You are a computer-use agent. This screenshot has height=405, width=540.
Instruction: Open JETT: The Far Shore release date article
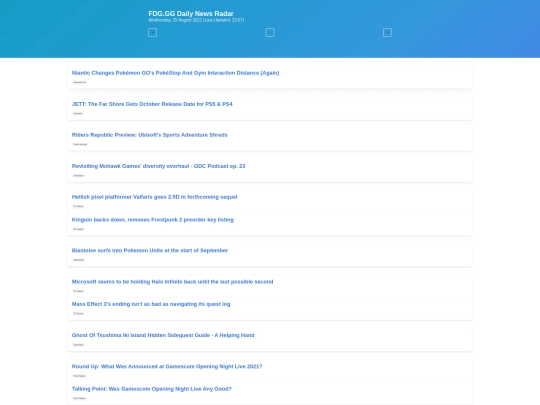152,104
